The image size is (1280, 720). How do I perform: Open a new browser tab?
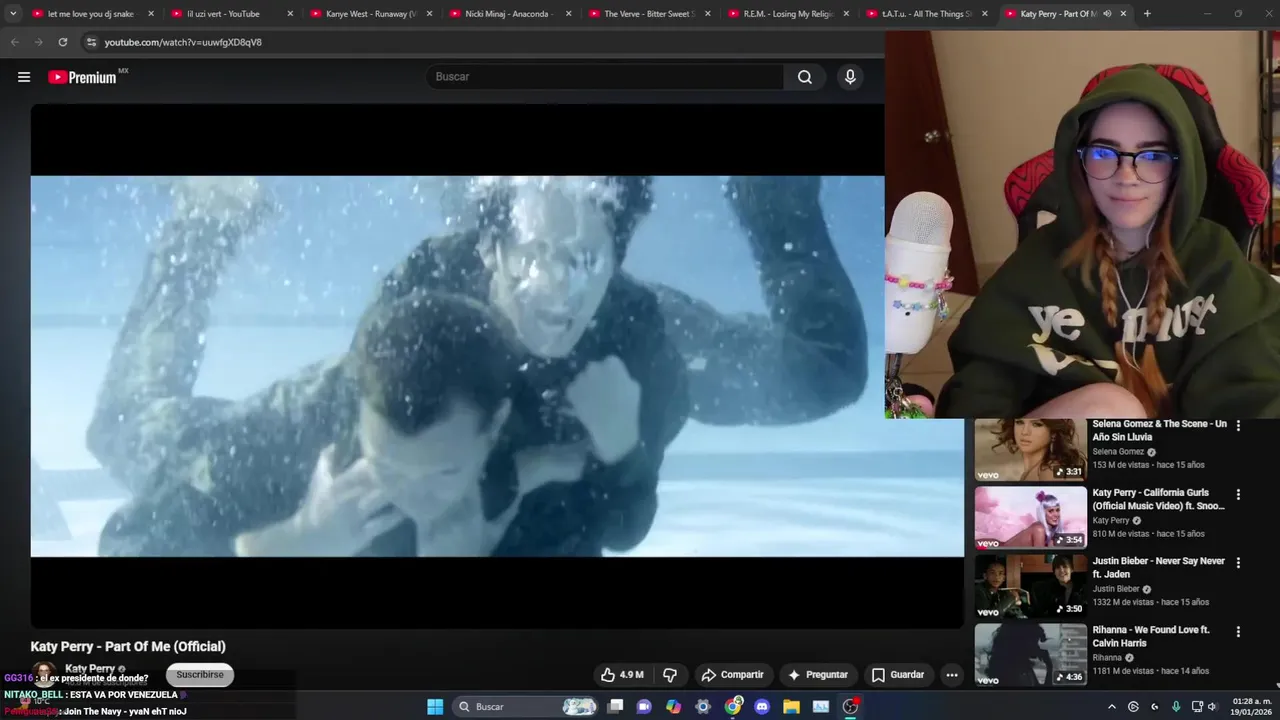coord(1147,14)
